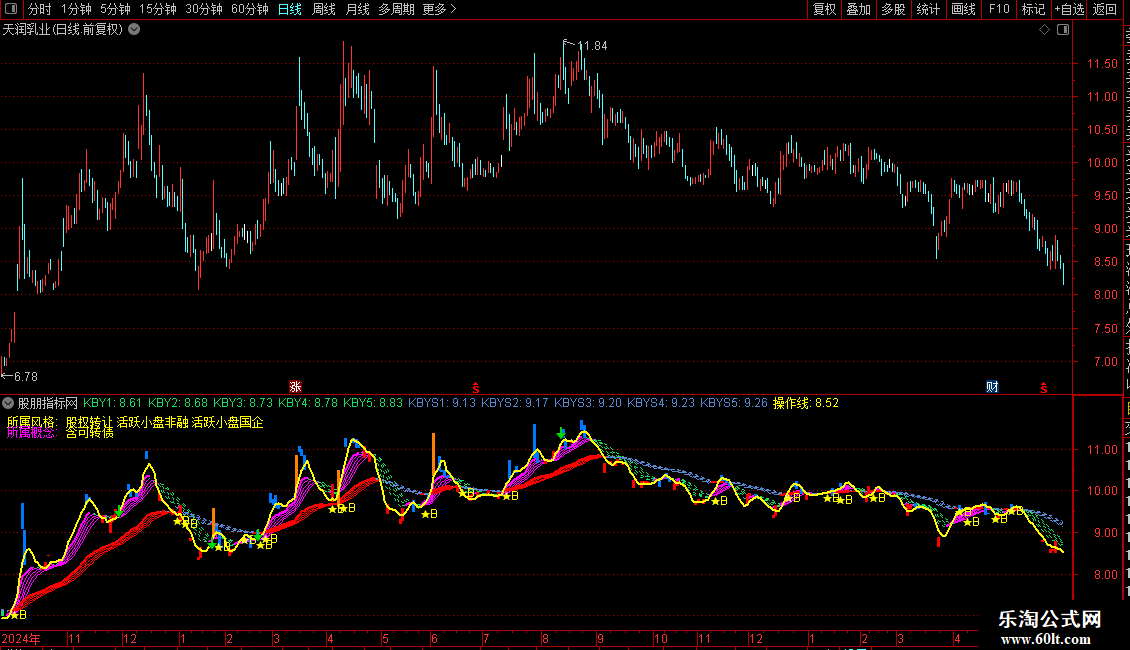
Task: Click the S marker near July
Action: click(476, 388)
